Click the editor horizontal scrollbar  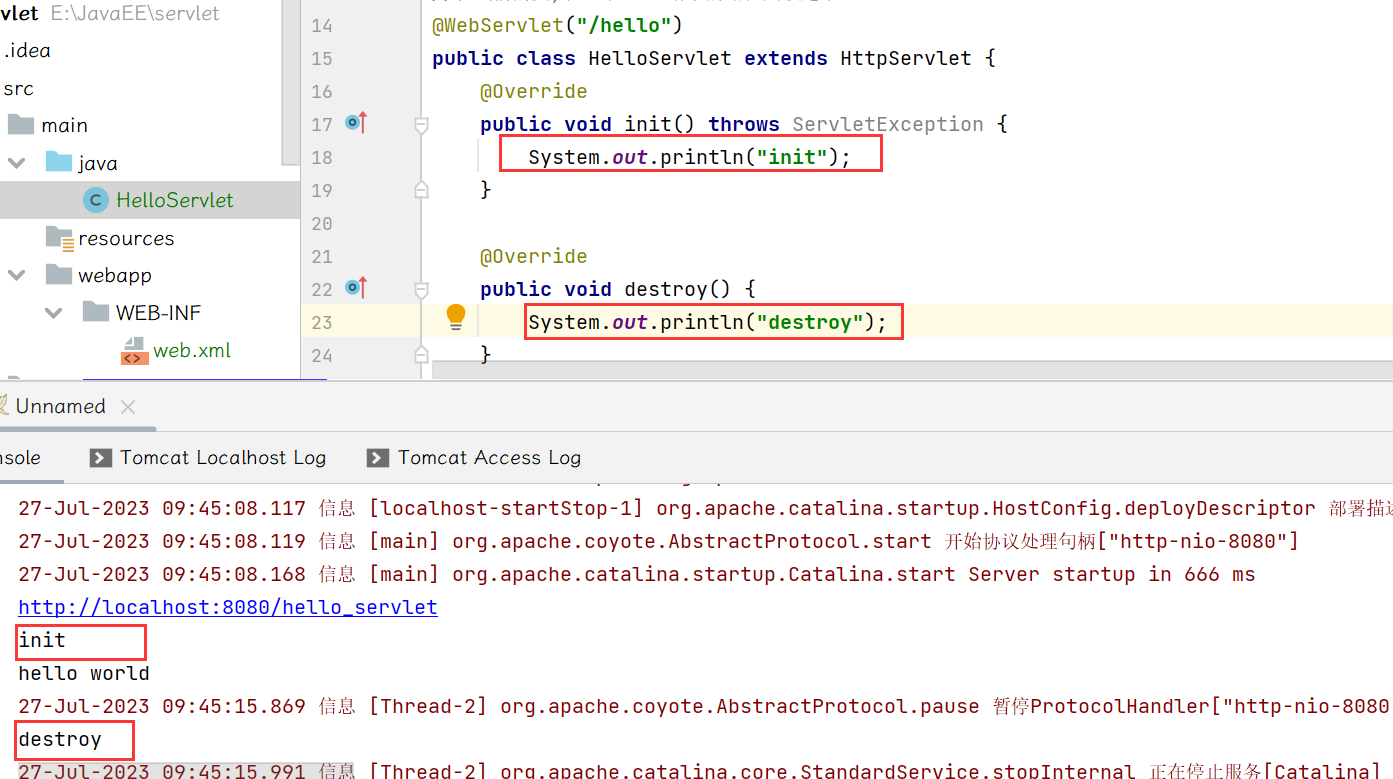coord(912,371)
